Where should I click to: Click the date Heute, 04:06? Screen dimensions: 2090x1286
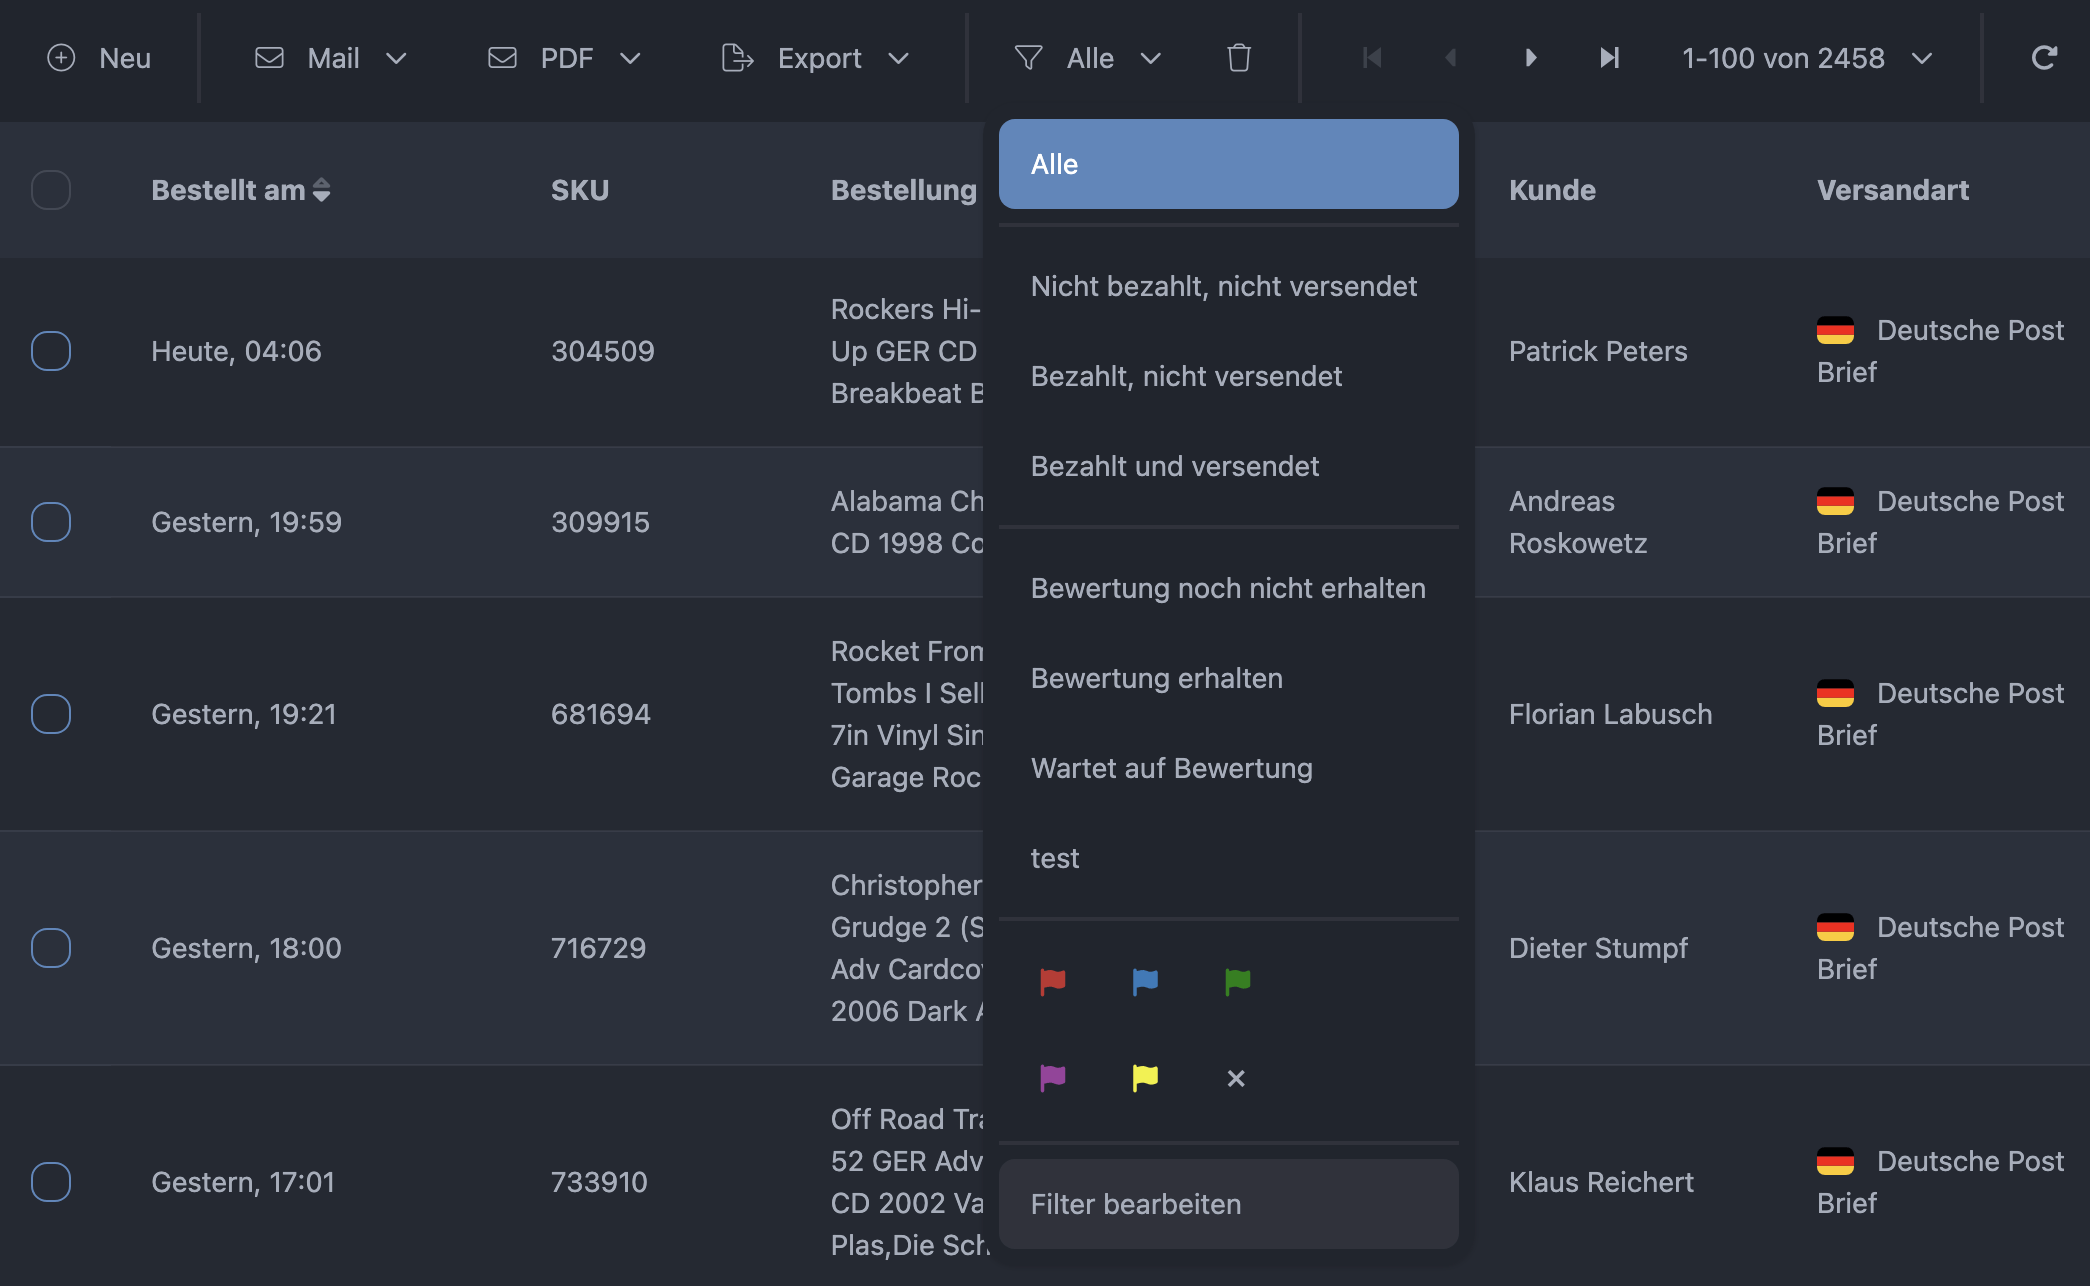click(x=236, y=351)
